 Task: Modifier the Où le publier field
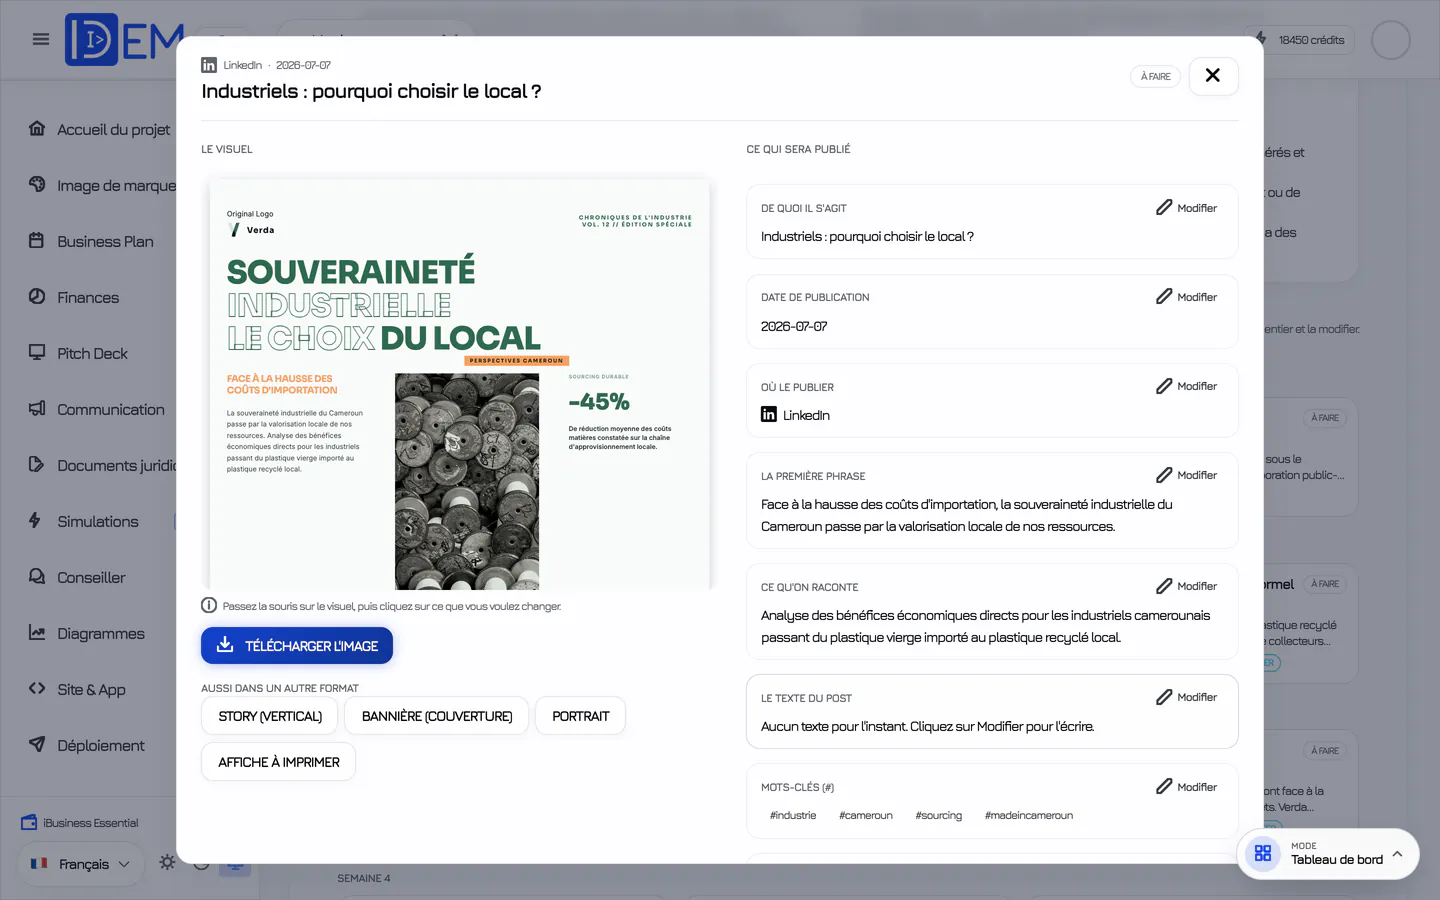[x=1187, y=386]
